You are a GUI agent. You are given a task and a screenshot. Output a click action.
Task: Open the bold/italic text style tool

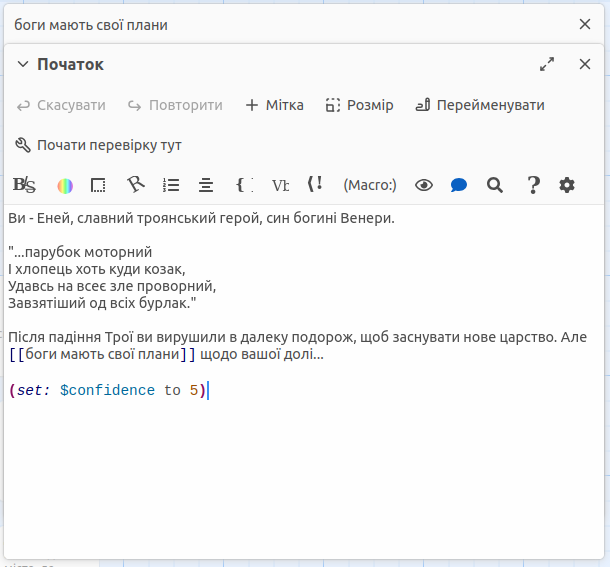click(x=24, y=185)
